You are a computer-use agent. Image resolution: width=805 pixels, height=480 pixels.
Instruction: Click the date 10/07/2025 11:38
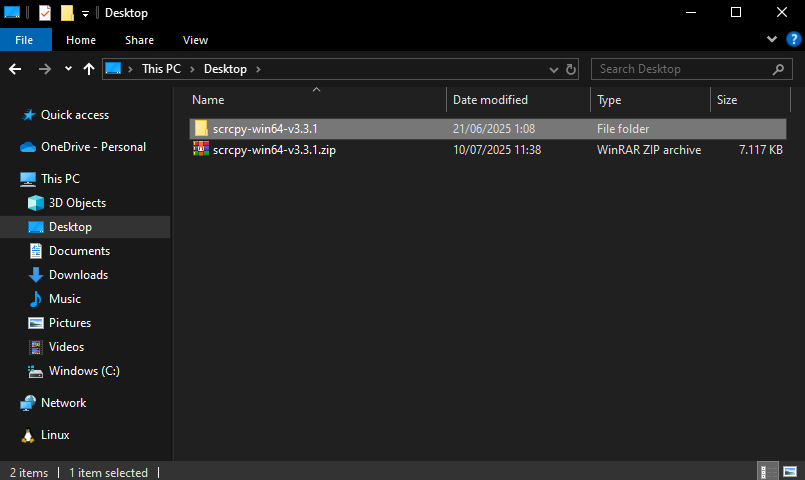[x=497, y=150]
